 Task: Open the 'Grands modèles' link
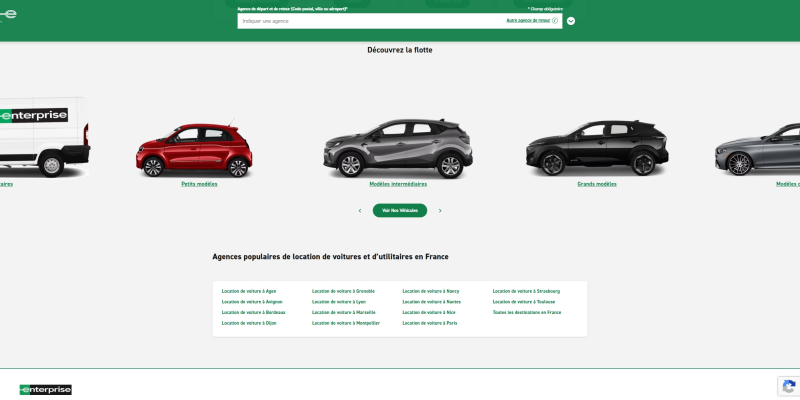click(x=597, y=184)
